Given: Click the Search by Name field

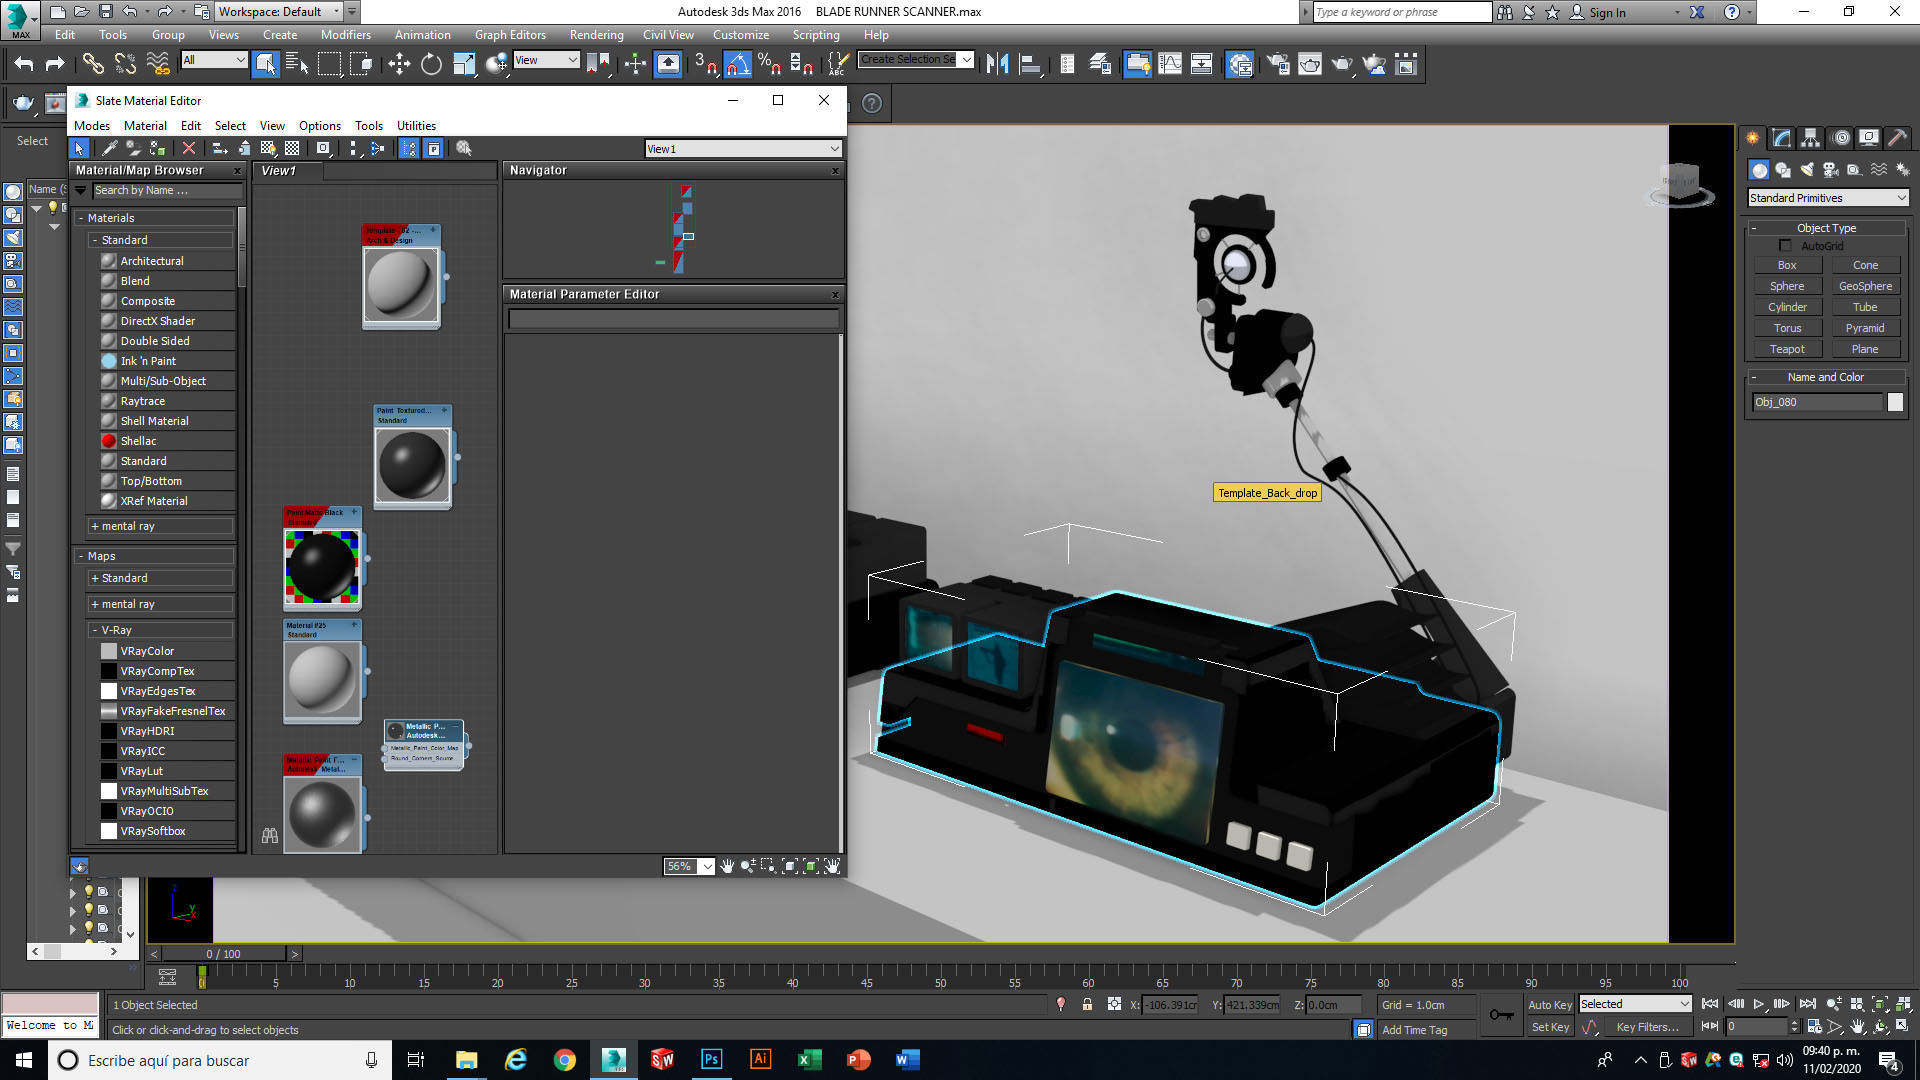Looking at the screenshot, I should pos(166,190).
